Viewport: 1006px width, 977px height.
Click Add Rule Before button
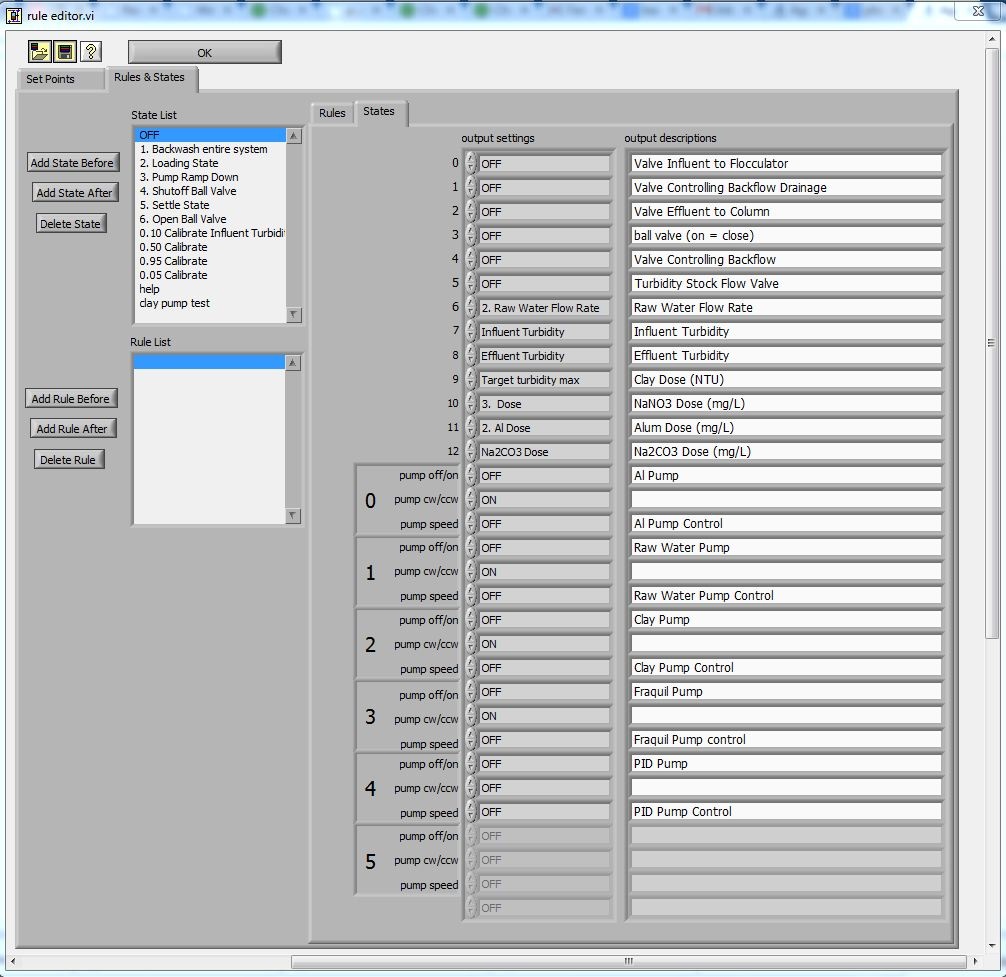click(71, 398)
